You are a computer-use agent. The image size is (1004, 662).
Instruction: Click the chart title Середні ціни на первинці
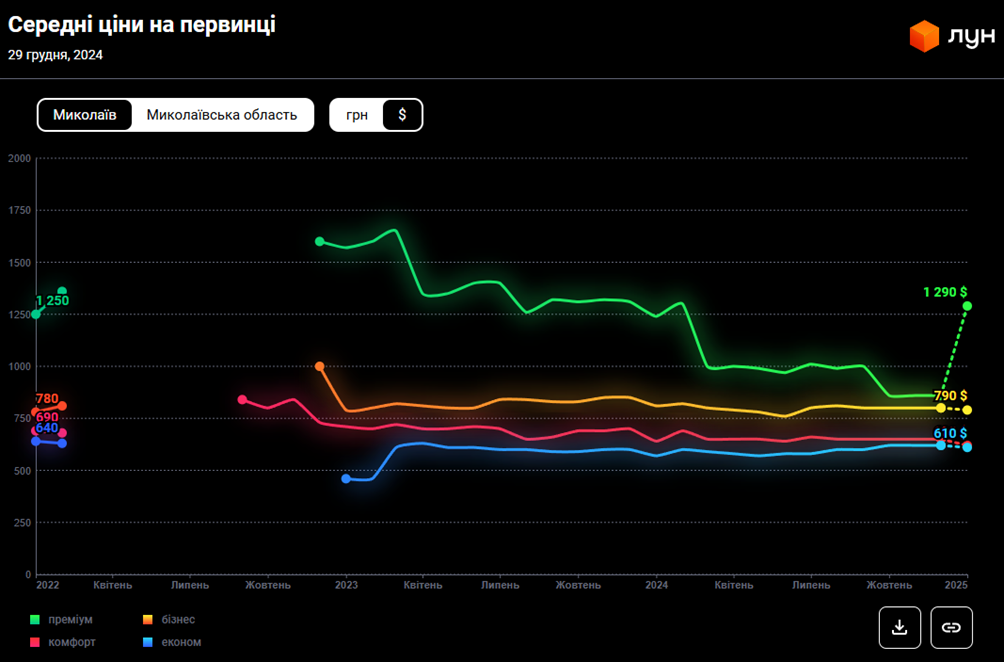[x=142, y=25]
